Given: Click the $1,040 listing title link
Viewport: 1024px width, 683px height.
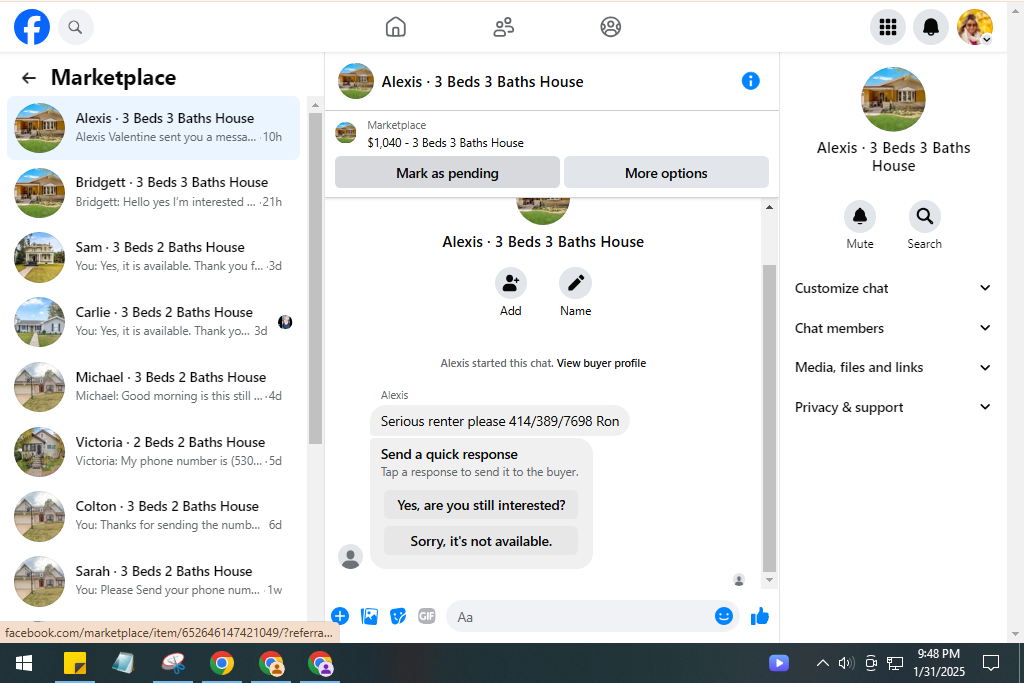Looking at the screenshot, I should tap(445, 142).
